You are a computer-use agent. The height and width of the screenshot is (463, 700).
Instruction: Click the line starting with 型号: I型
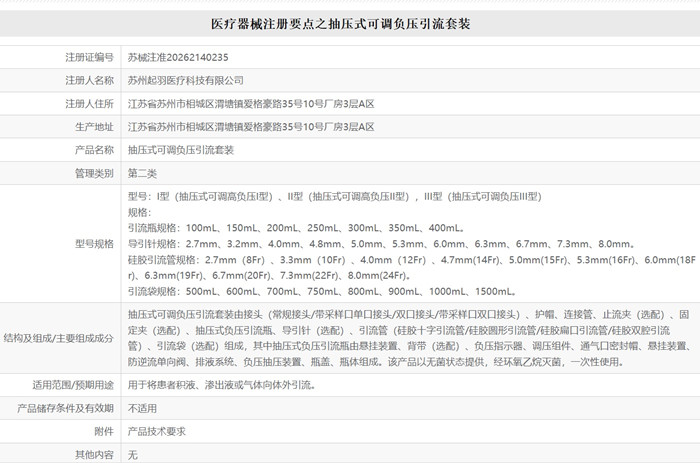335,196
